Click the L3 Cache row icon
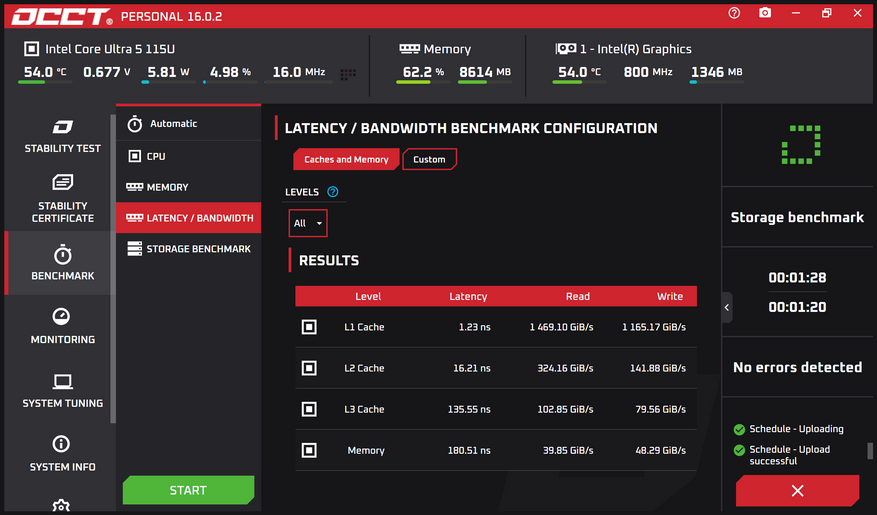This screenshot has height=515, width=877. tap(309, 409)
